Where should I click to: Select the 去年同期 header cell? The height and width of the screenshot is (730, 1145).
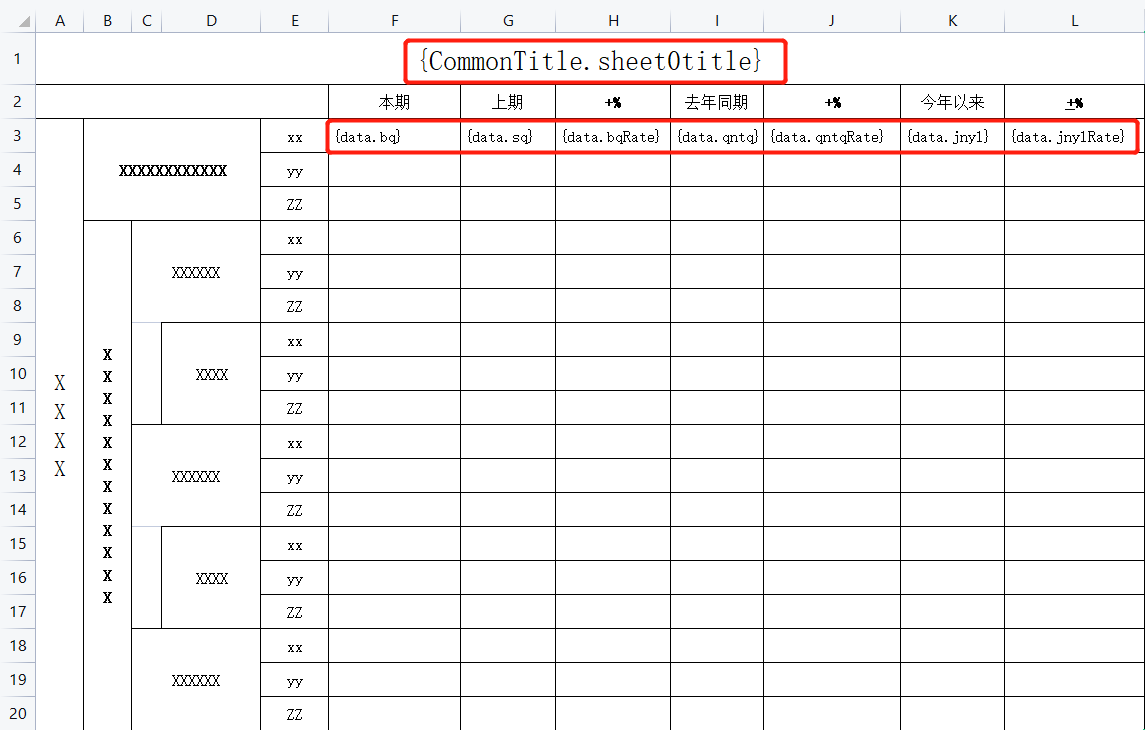[716, 101]
